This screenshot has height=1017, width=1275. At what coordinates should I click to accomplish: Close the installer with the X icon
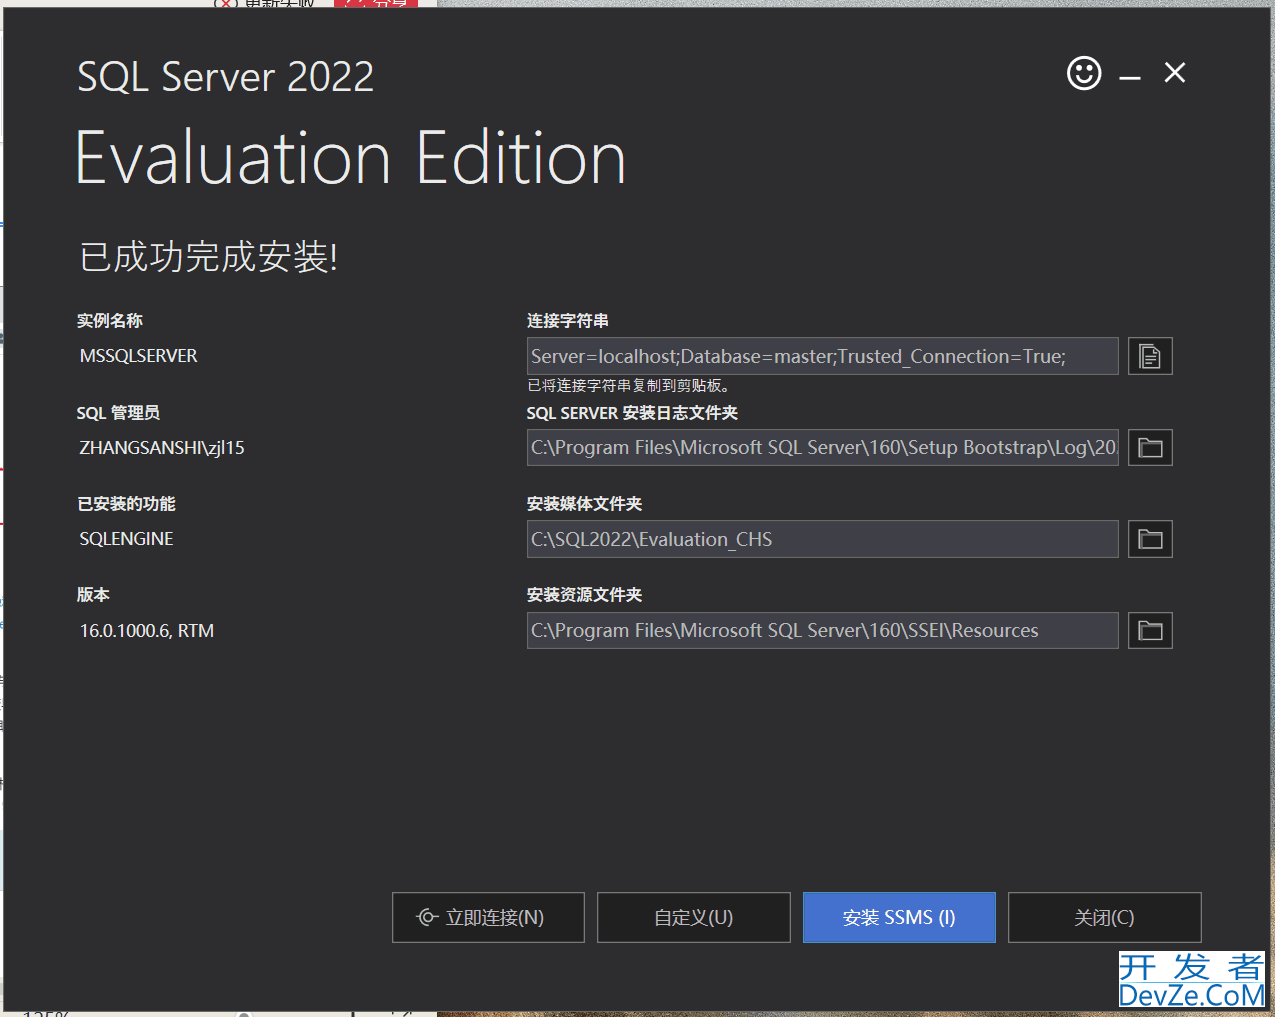(1175, 73)
